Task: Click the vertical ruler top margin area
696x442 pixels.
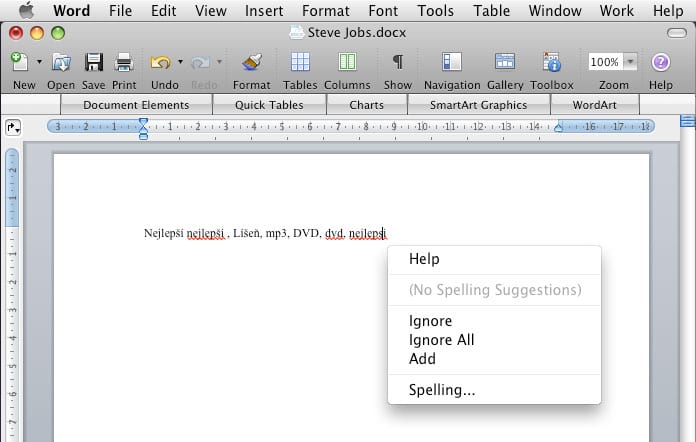Action: [12, 188]
